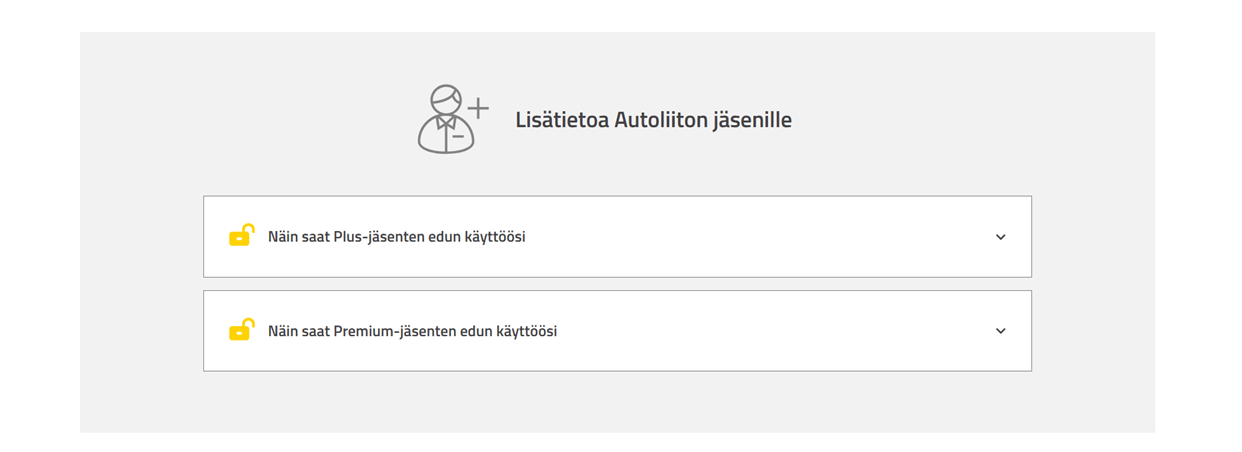Click the word 'käyttöösi' in the Premium row
This screenshot has height=452, width=1242.
point(526,331)
